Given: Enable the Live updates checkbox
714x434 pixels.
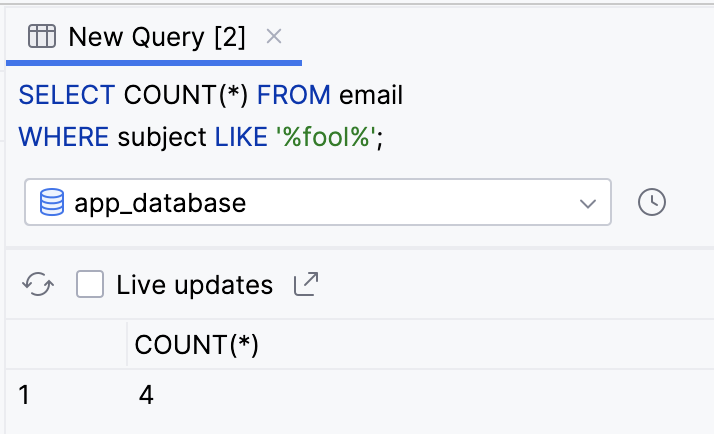Looking at the screenshot, I should (90, 285).
